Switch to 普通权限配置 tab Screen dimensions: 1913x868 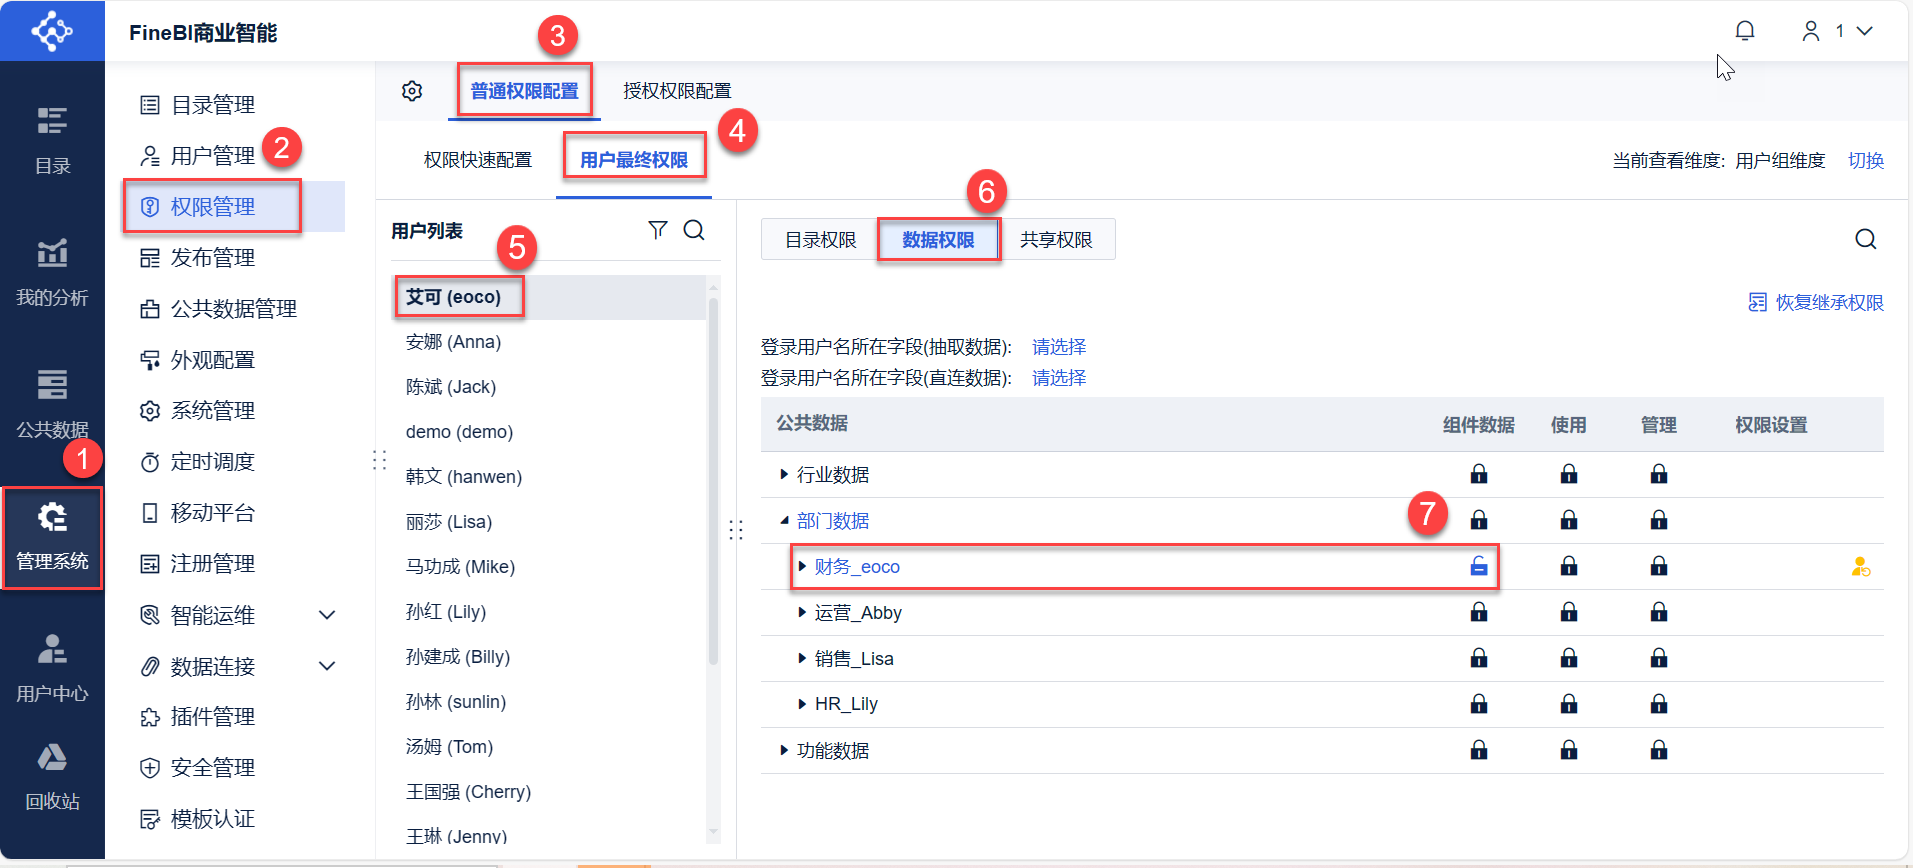pos(524,91)
